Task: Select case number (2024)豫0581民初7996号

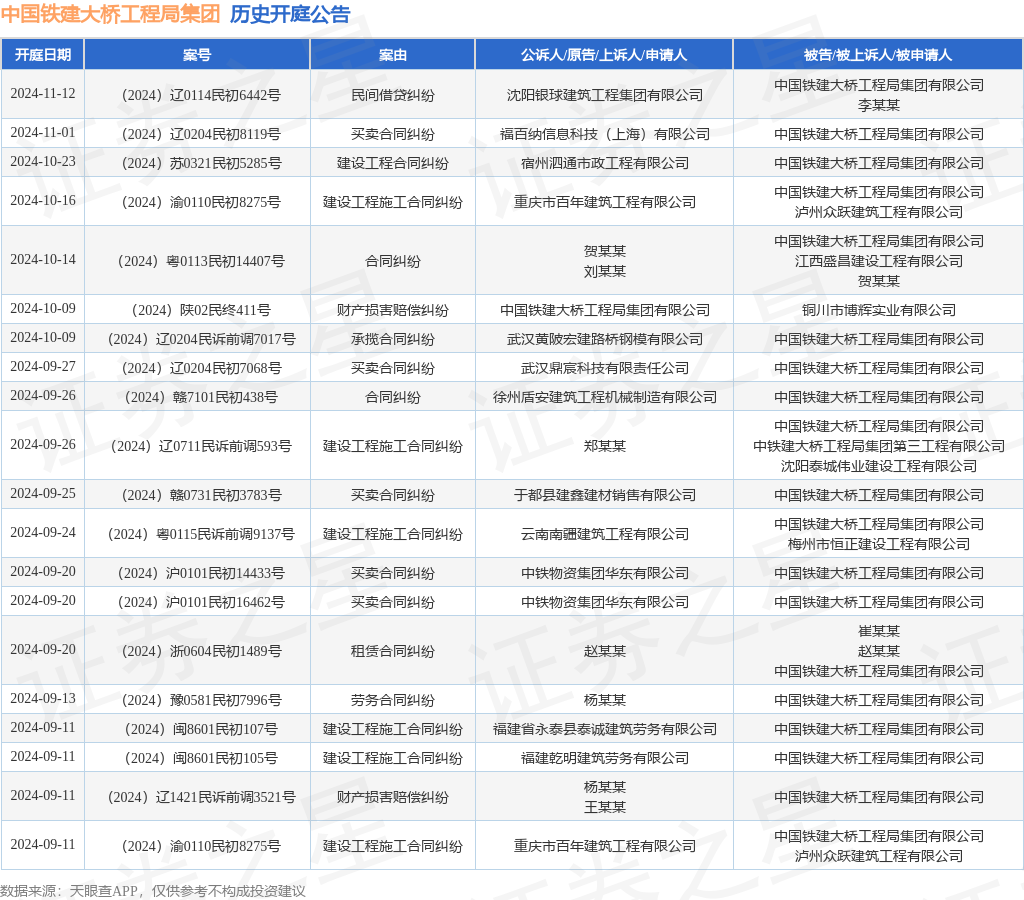Action: pos(201,700)
